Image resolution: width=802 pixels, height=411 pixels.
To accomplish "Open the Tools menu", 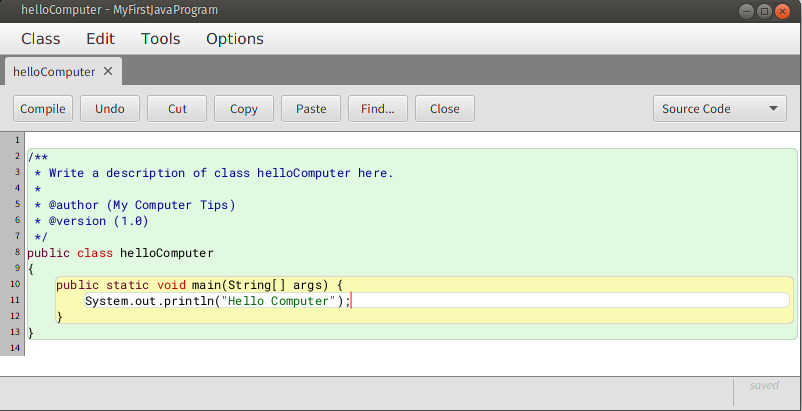I will (161, 39).
